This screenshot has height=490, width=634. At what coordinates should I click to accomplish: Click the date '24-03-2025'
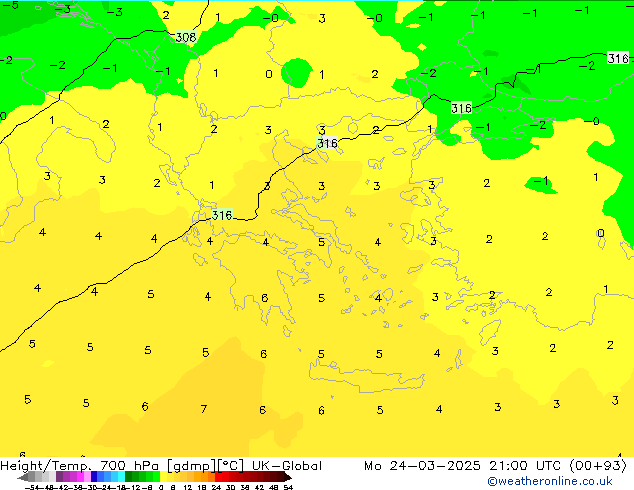435,466
